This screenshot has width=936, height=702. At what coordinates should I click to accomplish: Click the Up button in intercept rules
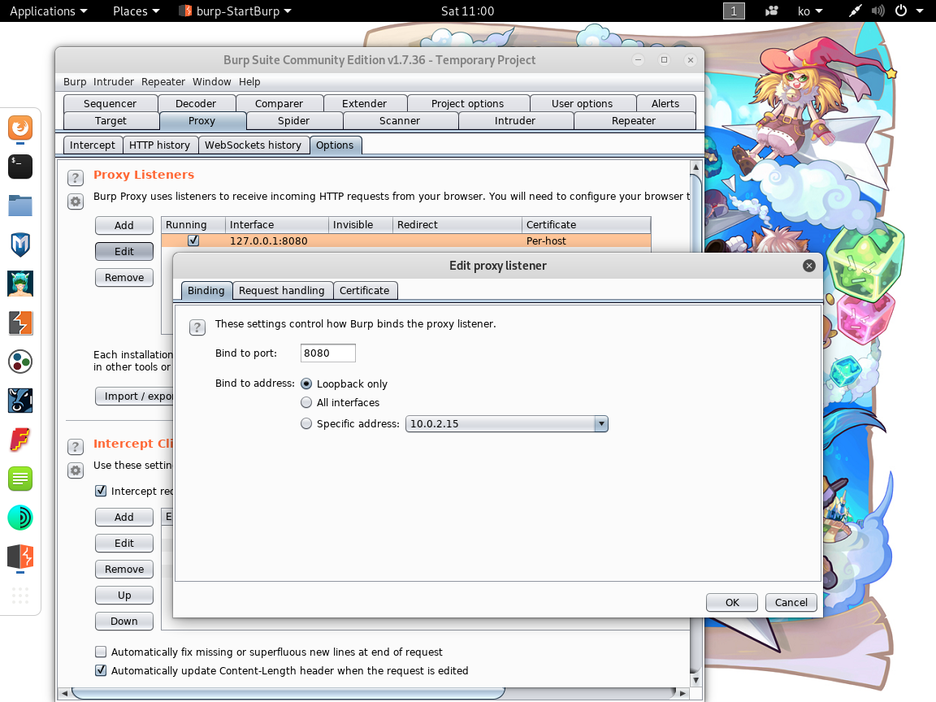pyautogui.click(x=124, y=595)
